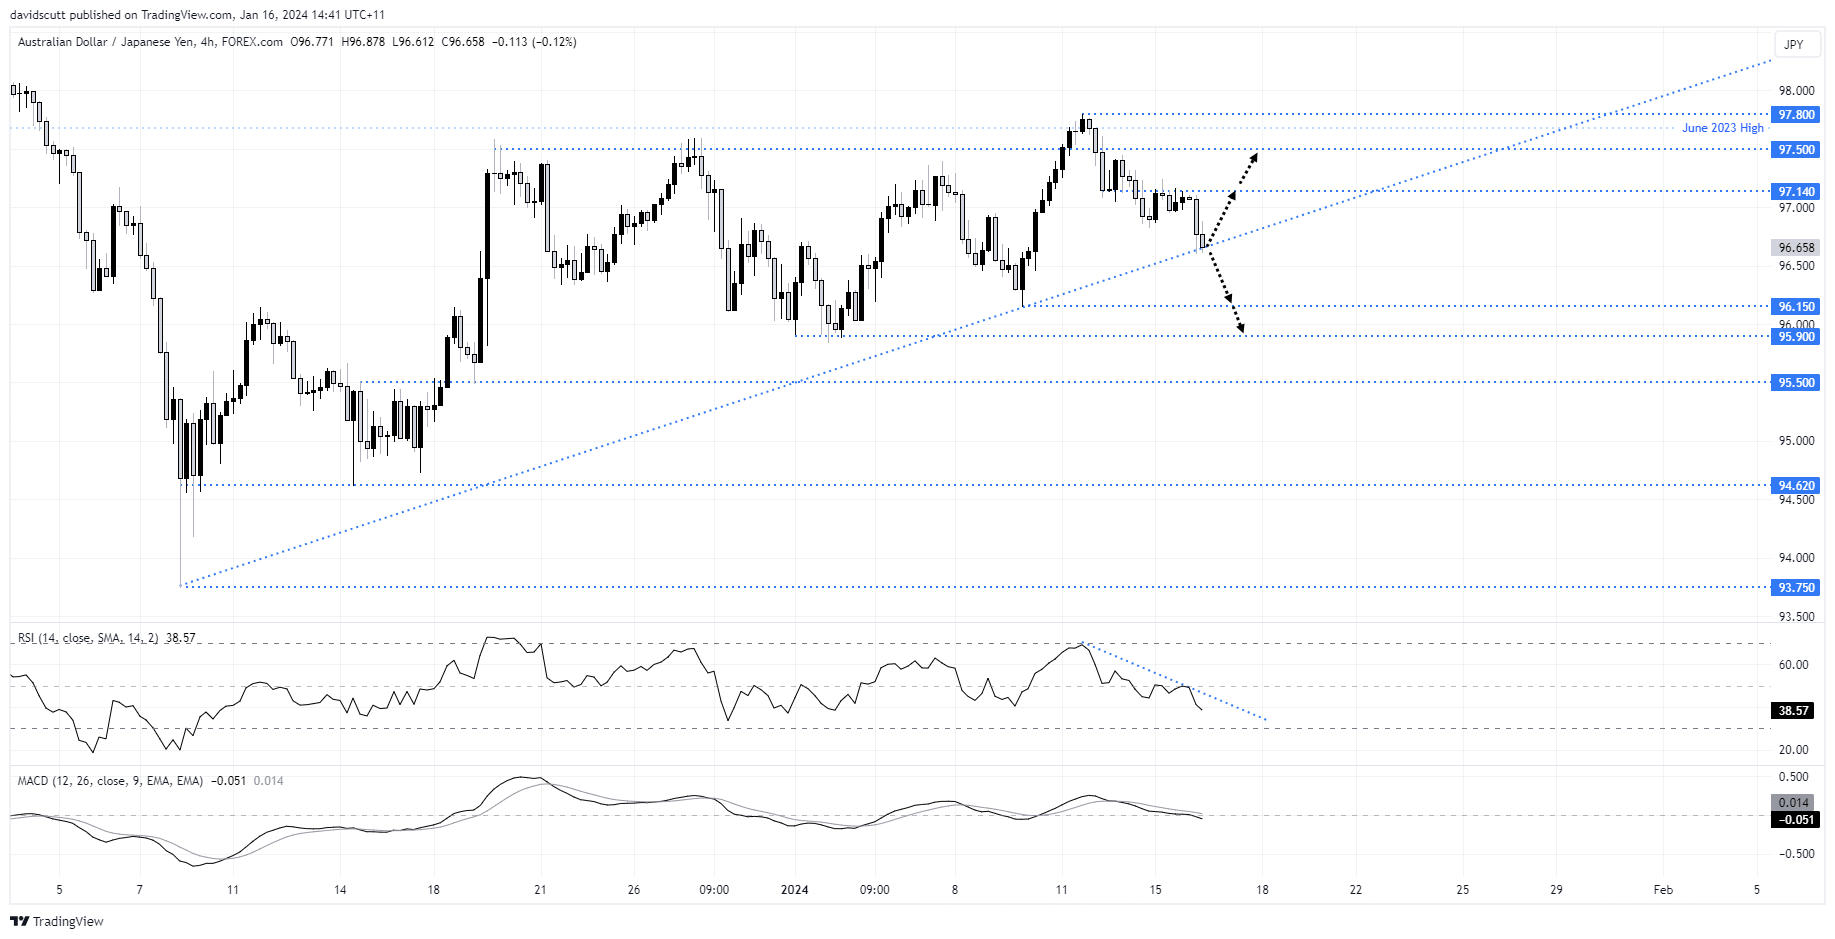1835x939 pixels.
Task: Click the June 2023 High label
Action: (1722, 128)
